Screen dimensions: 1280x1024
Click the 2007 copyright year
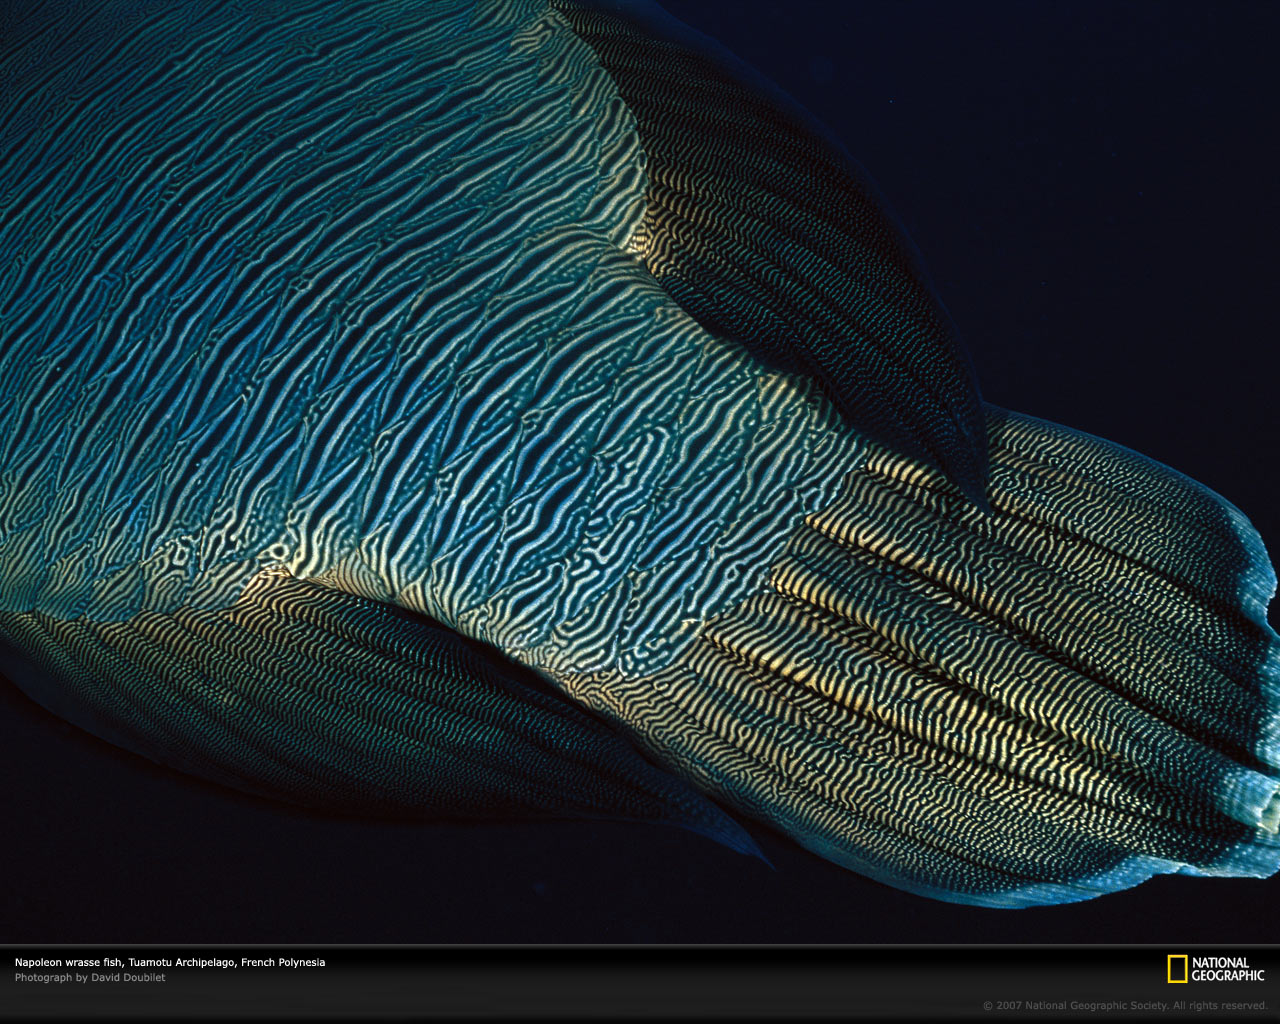[1009, 1005]
